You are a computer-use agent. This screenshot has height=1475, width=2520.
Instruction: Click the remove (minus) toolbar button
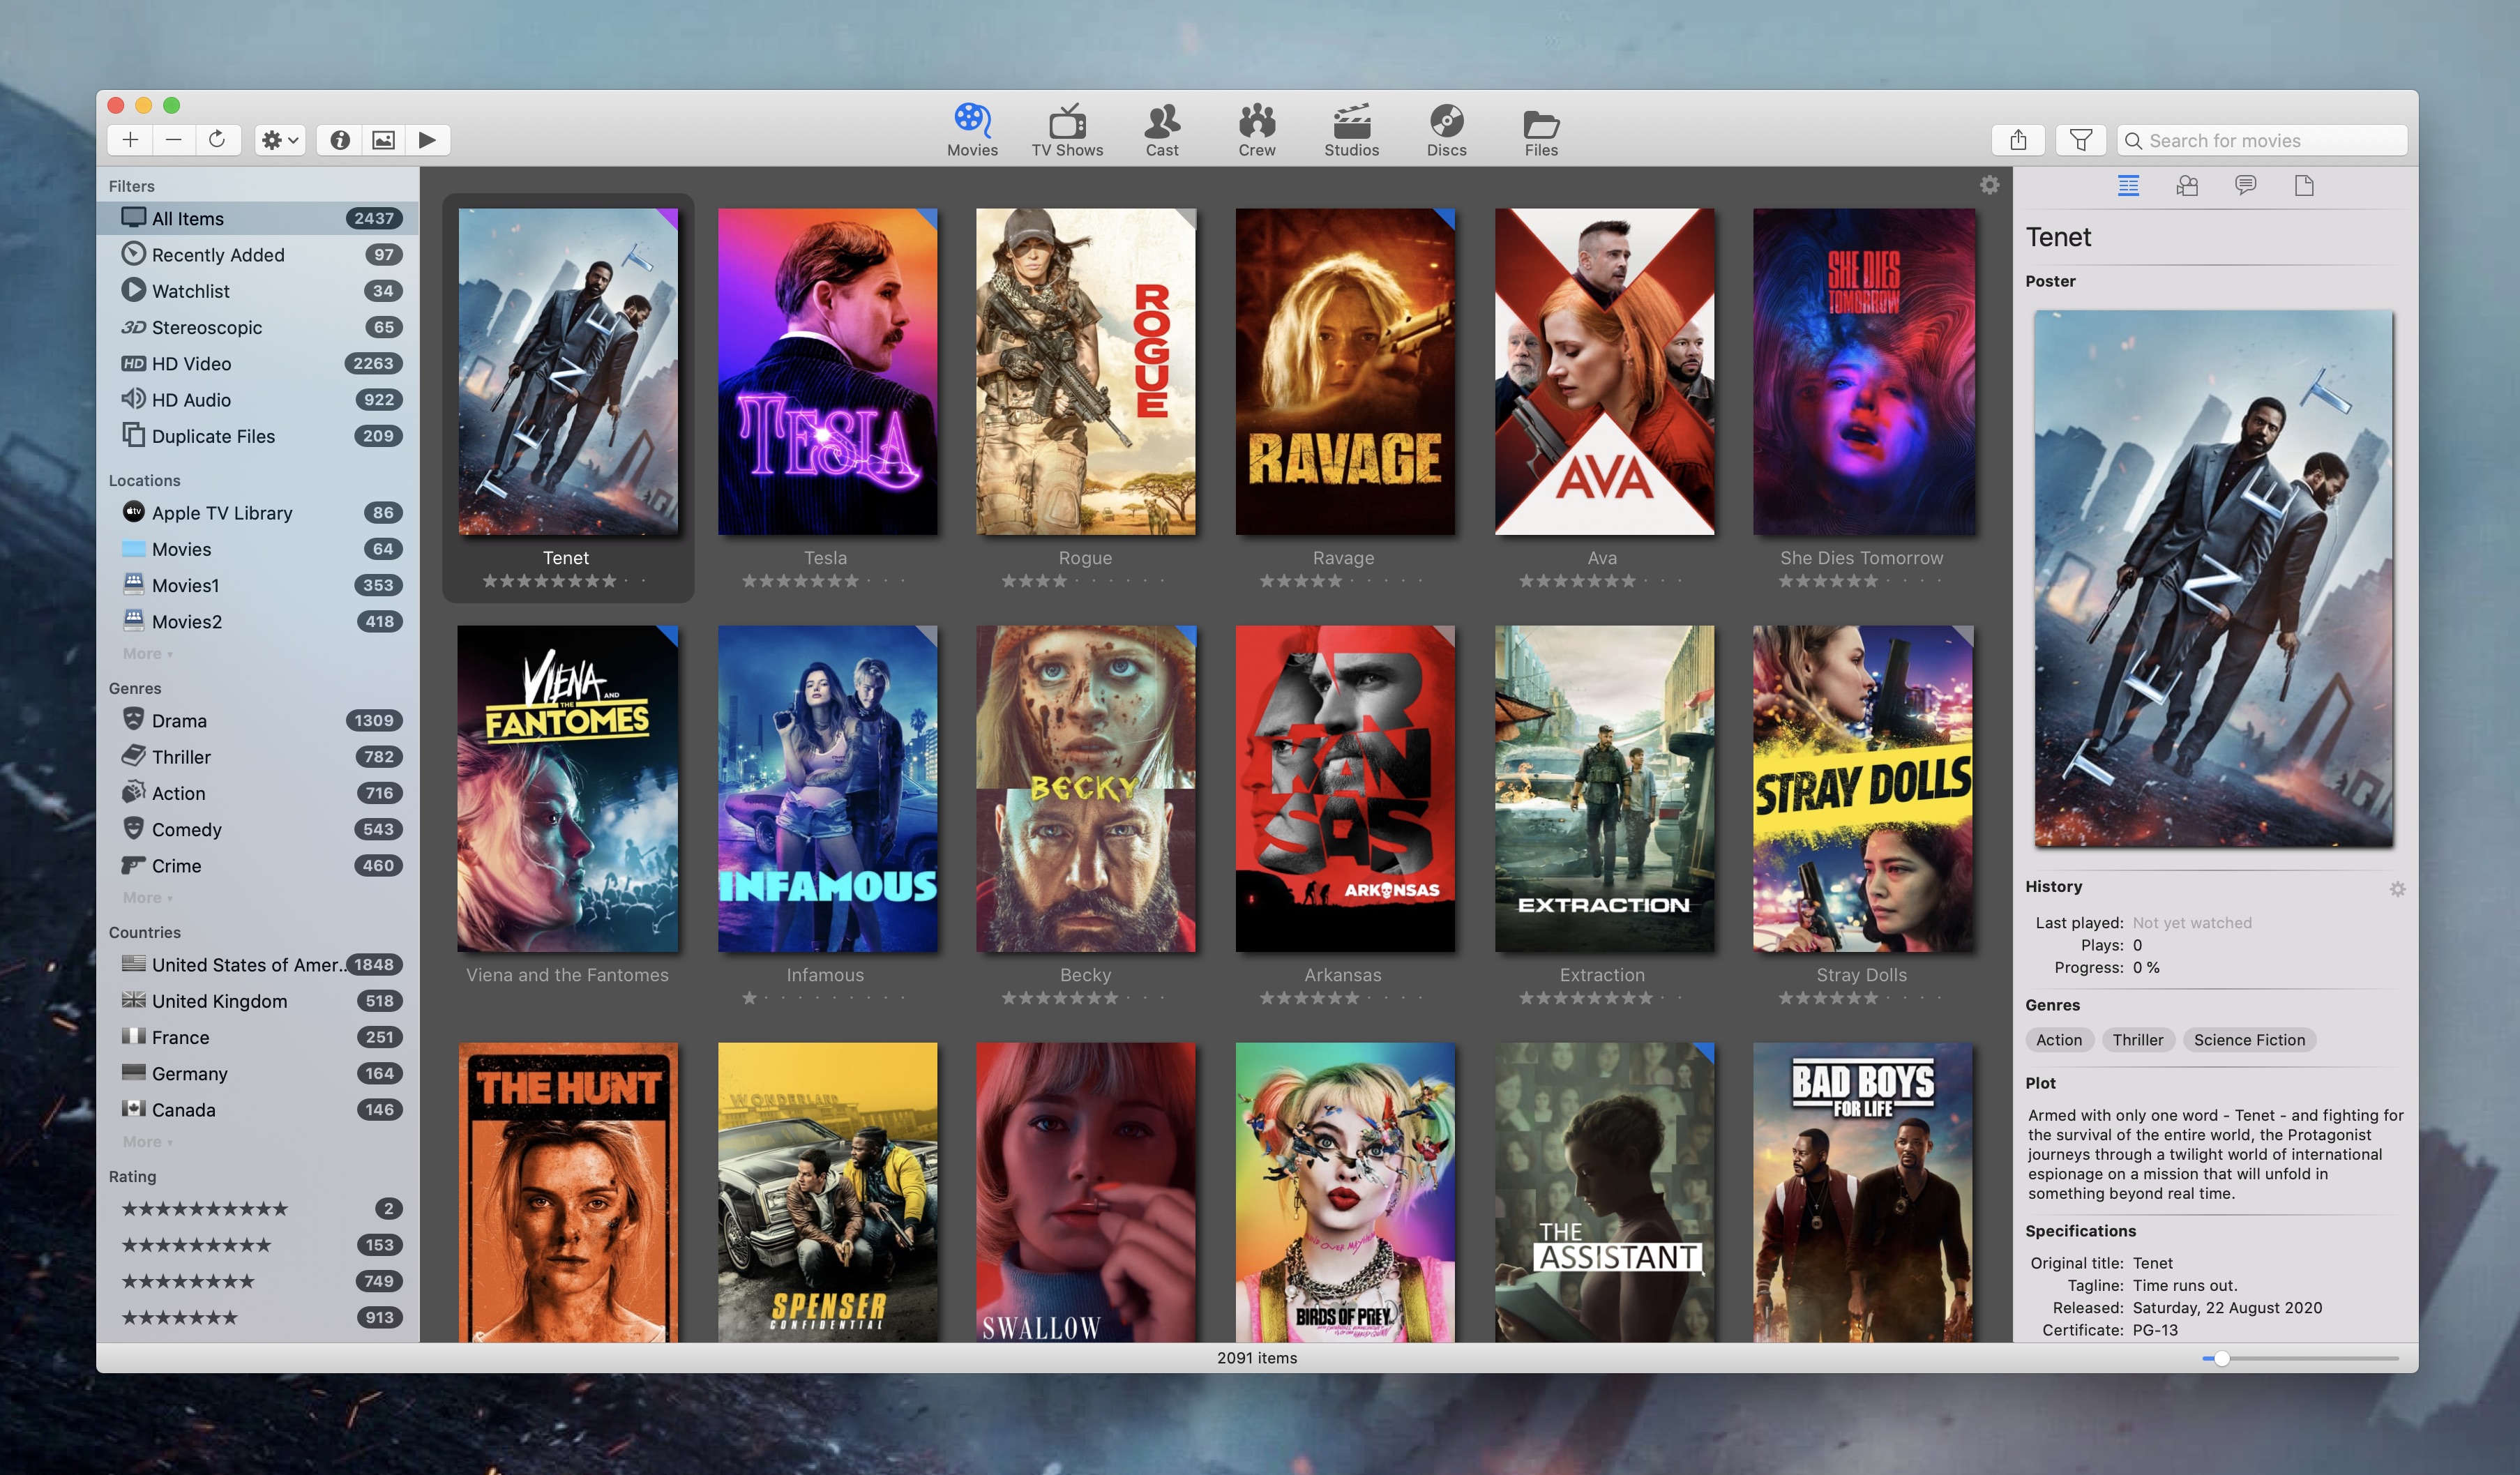click(174, 140)
